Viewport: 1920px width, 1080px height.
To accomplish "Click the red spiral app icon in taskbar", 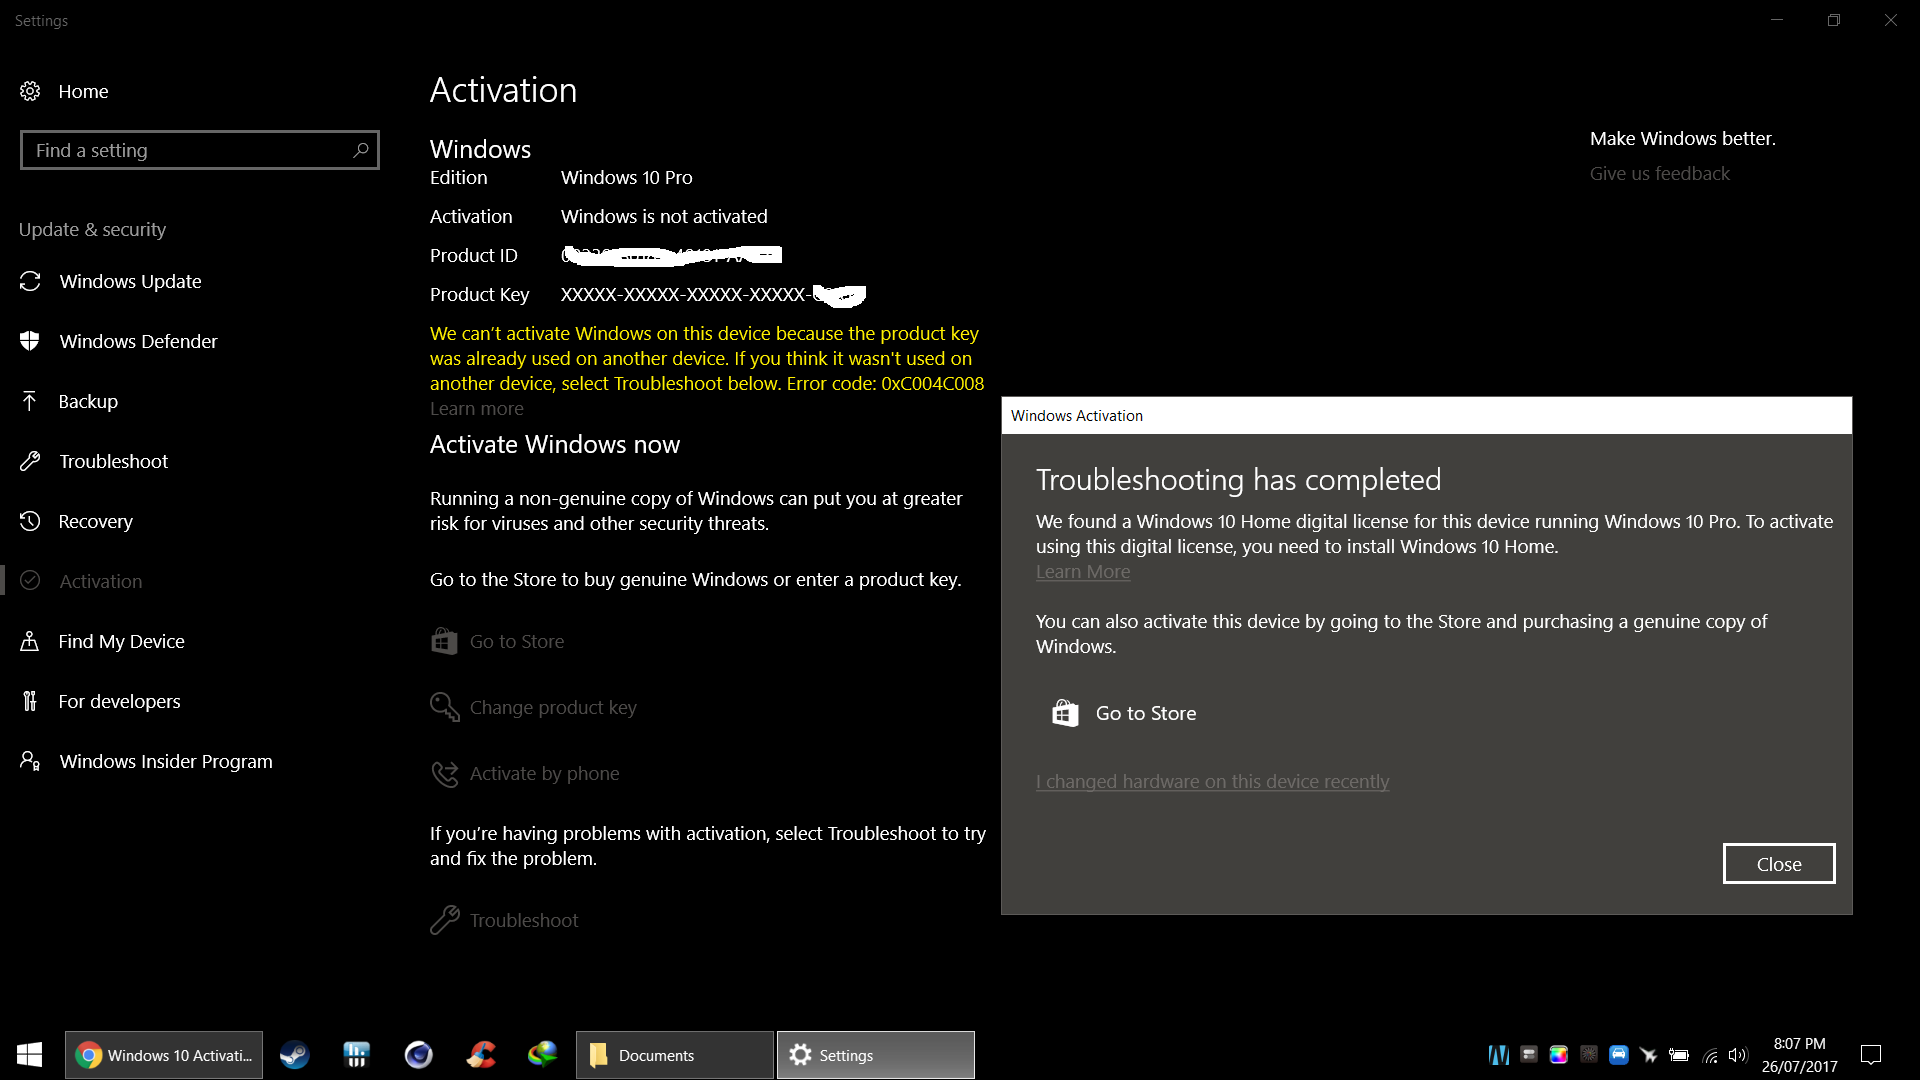I will [481, 1055].
